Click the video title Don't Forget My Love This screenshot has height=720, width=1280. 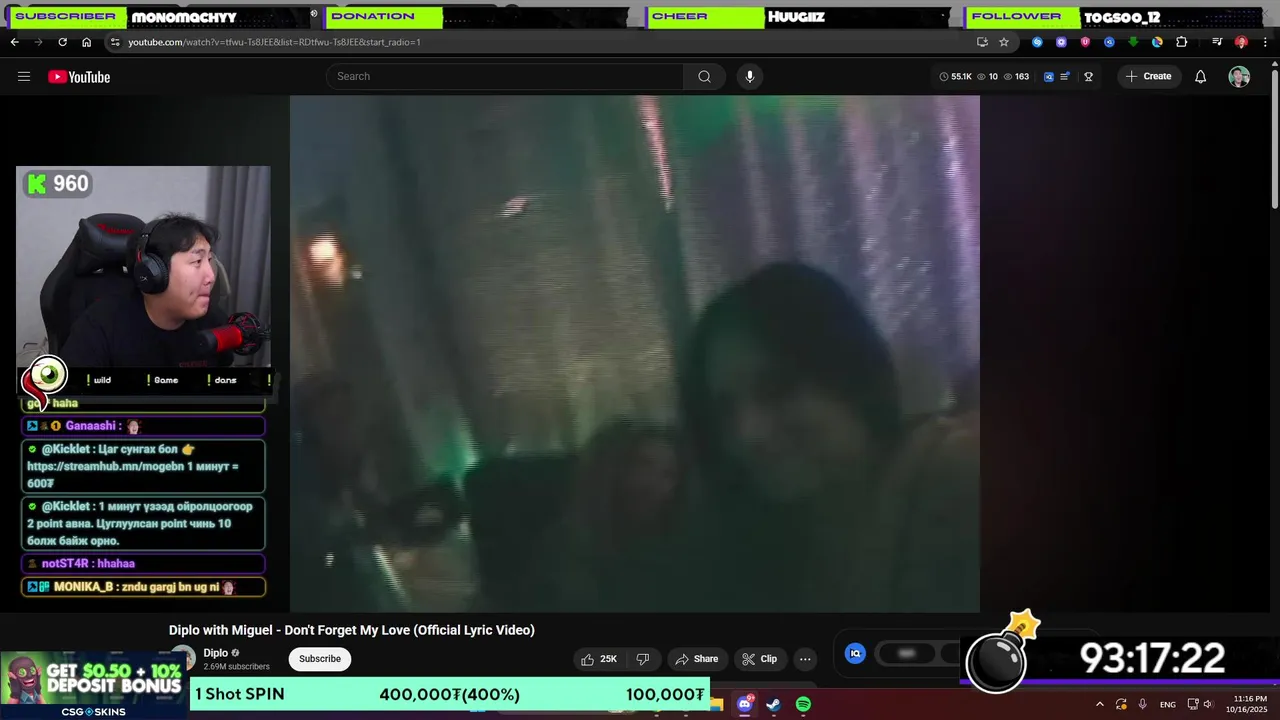tap(352, 630)
